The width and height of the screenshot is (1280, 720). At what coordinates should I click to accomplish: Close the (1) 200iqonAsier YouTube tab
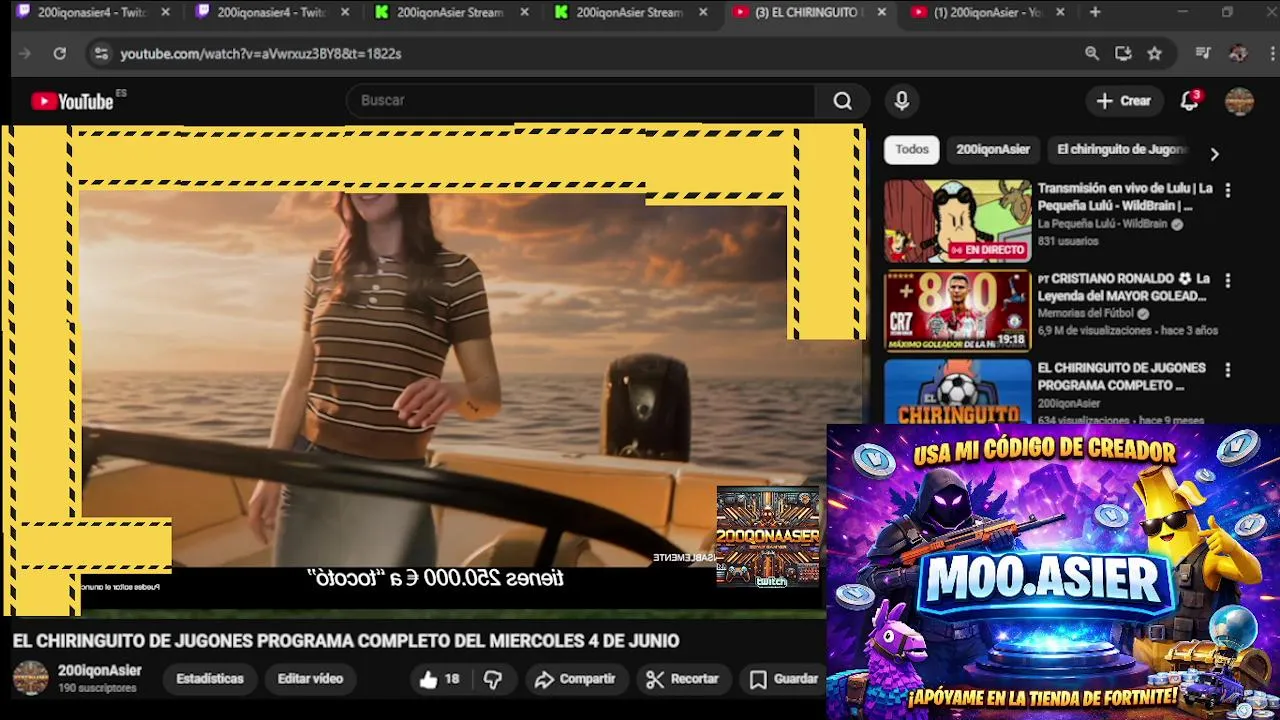1060,12
